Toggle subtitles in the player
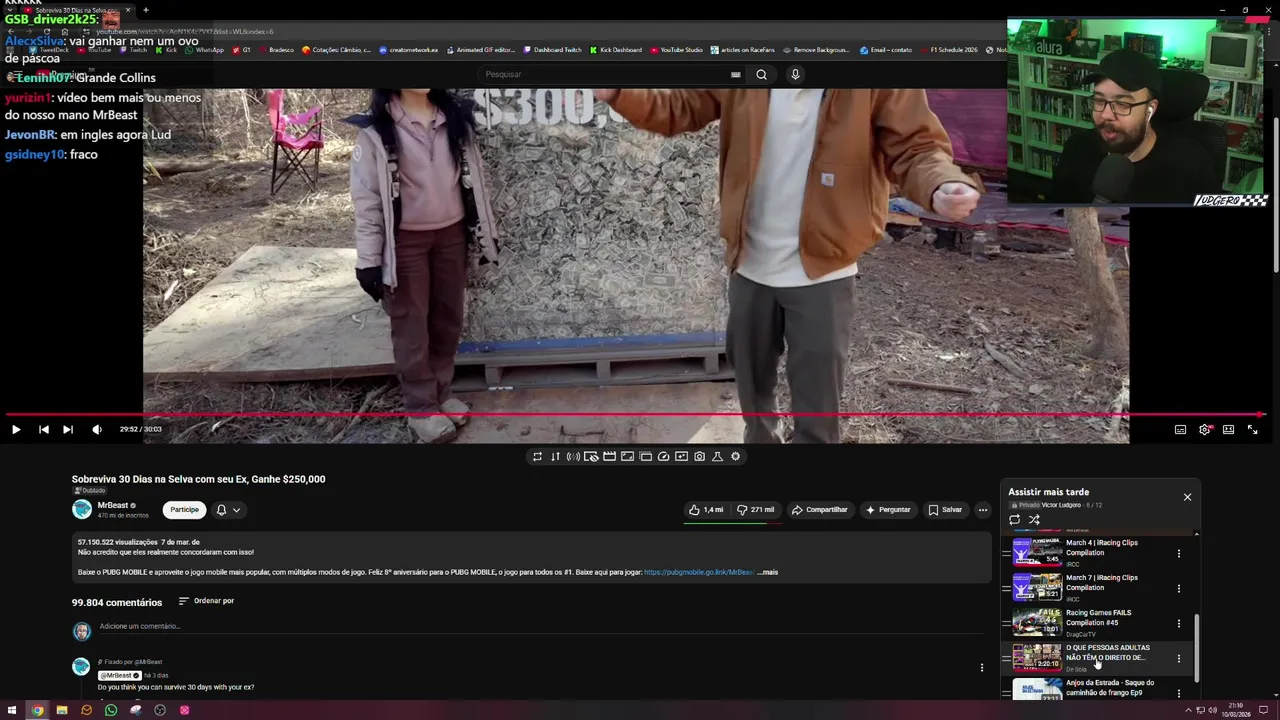1280x720 pixels. (1180, 429)
